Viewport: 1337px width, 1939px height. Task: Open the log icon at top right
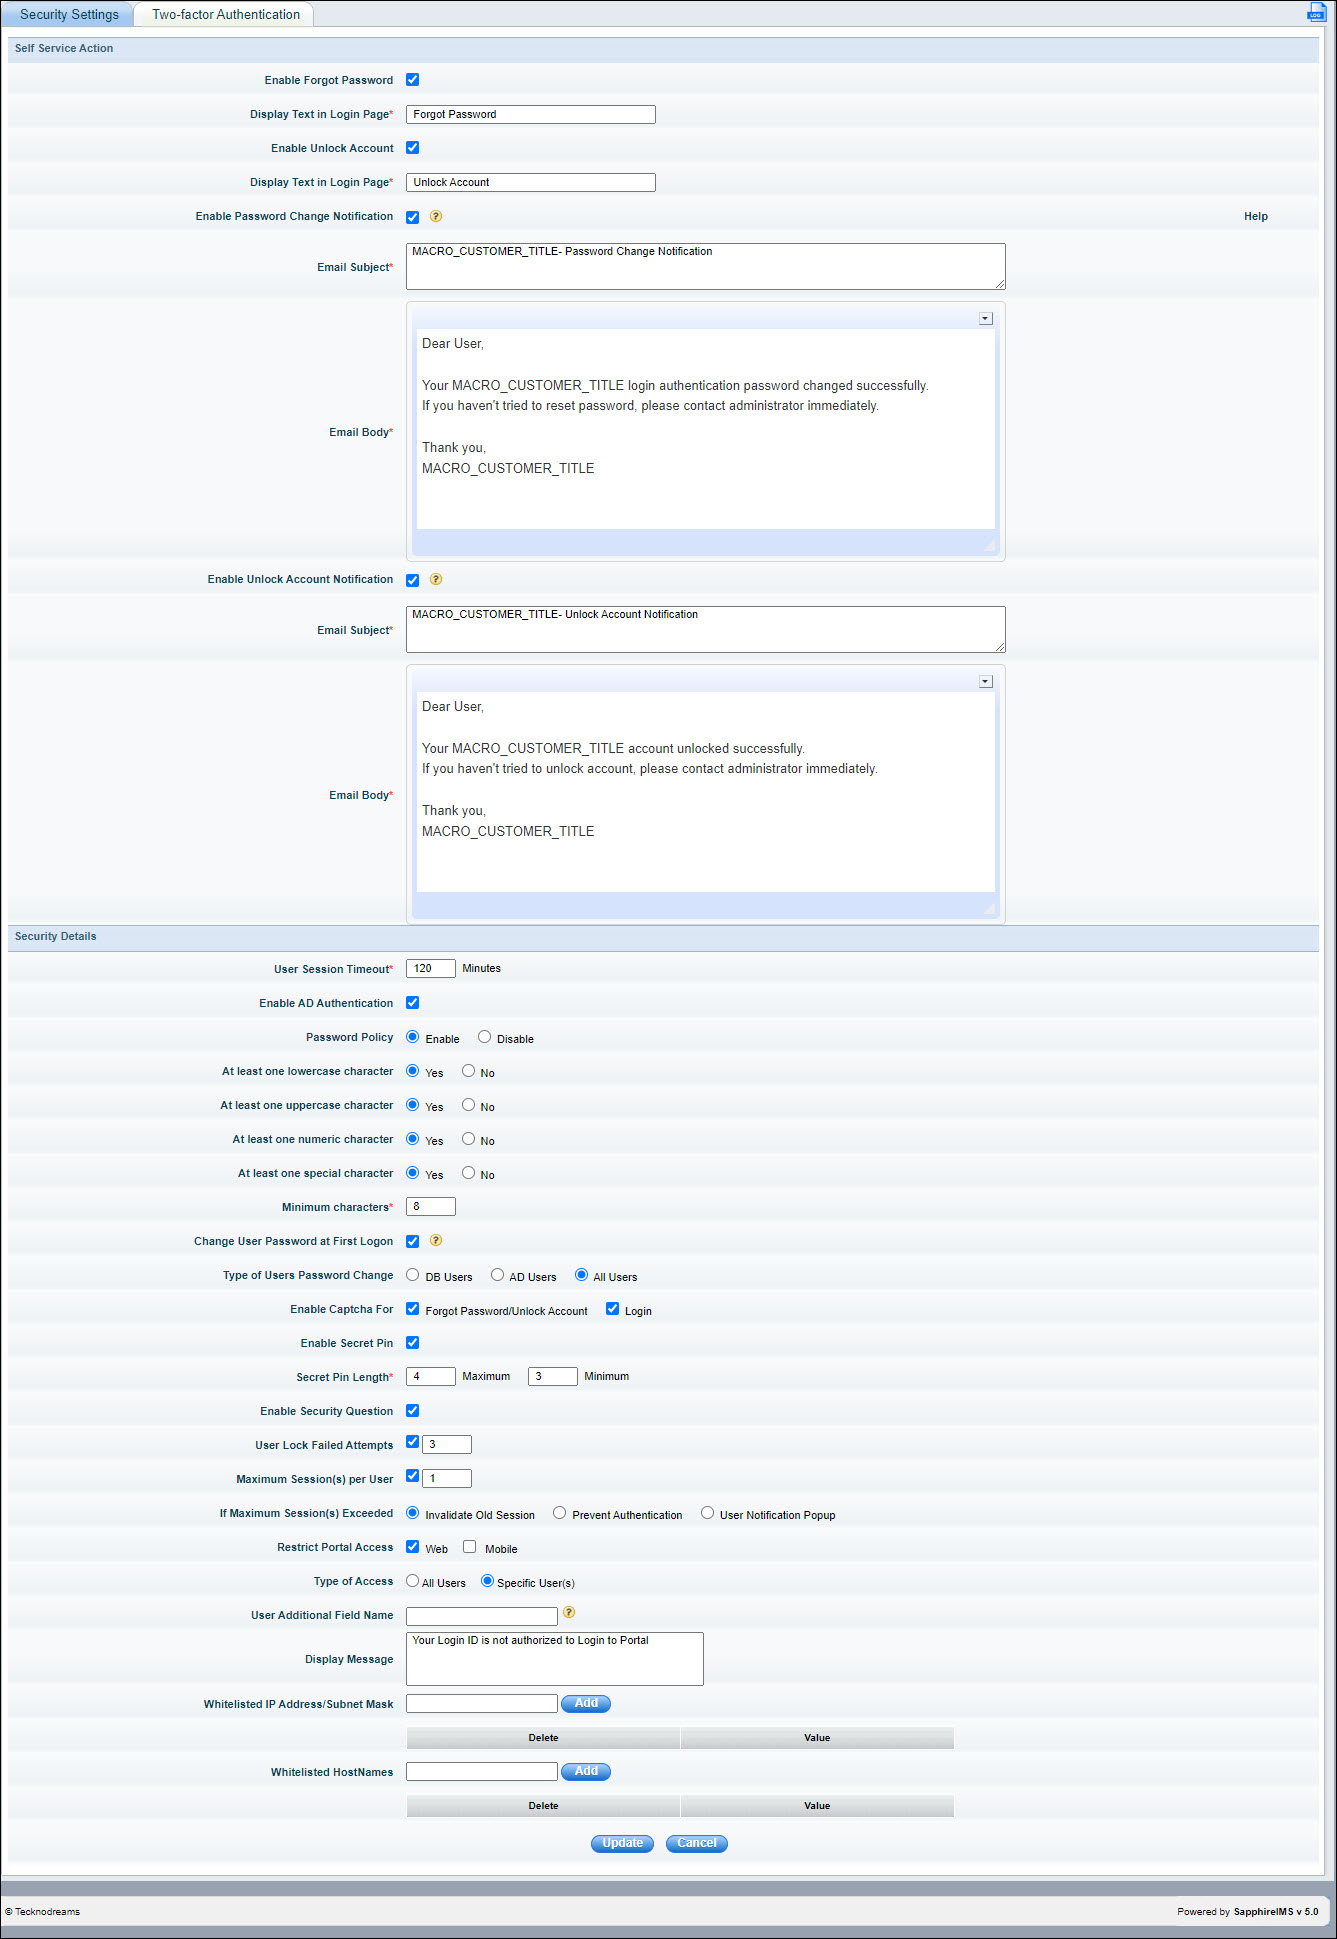(1316, 12)
